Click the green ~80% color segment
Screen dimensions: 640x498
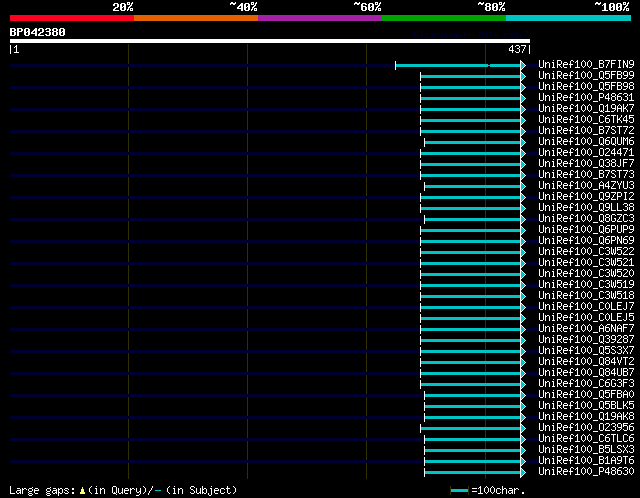coord(444,18)
